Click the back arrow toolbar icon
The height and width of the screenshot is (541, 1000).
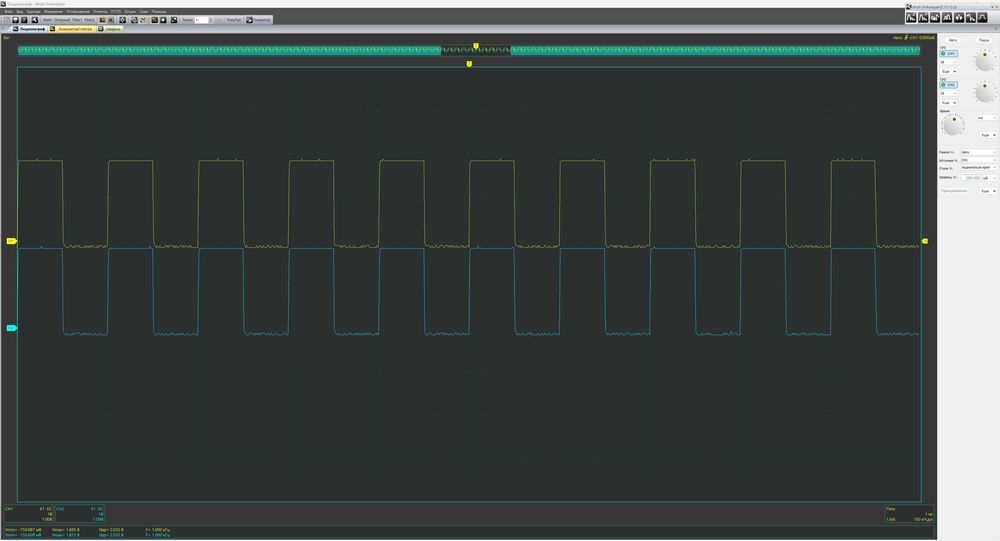pyautogui.click(x=34, y=20)
